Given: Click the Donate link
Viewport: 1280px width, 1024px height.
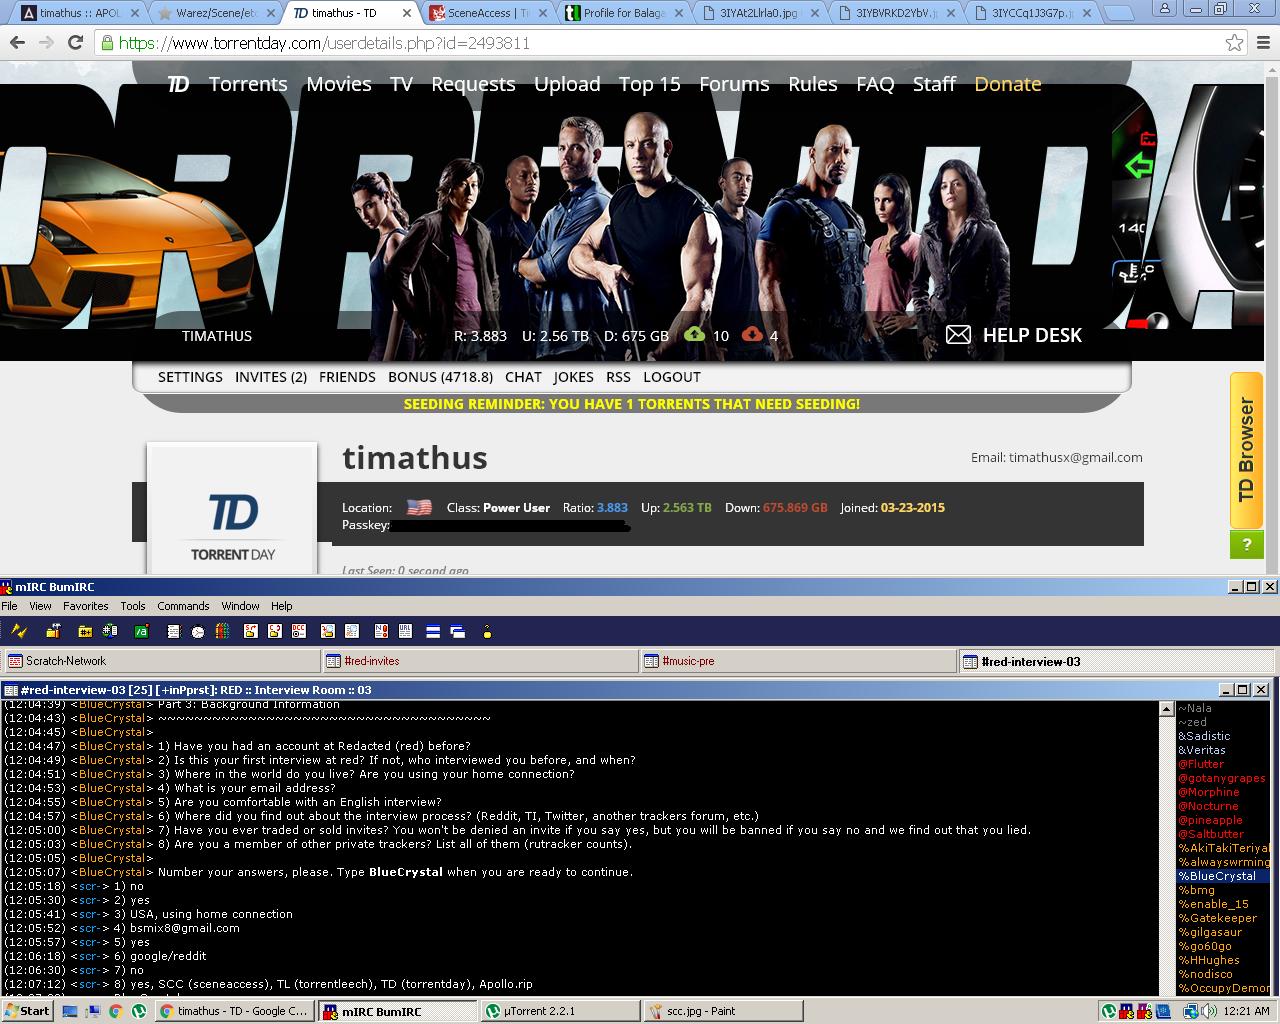Looking at the screenshot, I should pos(1008,84).
